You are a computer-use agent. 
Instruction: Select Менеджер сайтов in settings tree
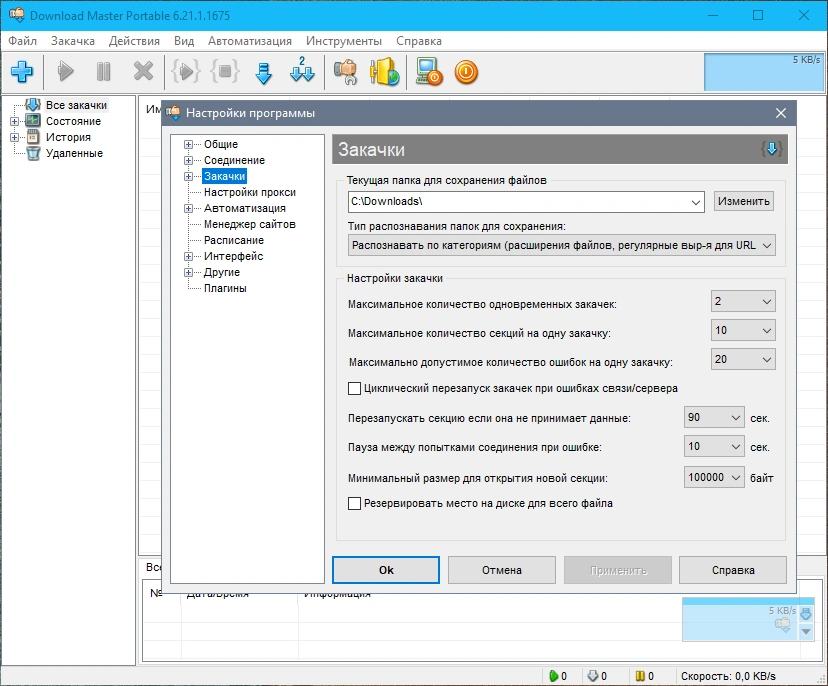pyautogui.click(x=250, y=224)
